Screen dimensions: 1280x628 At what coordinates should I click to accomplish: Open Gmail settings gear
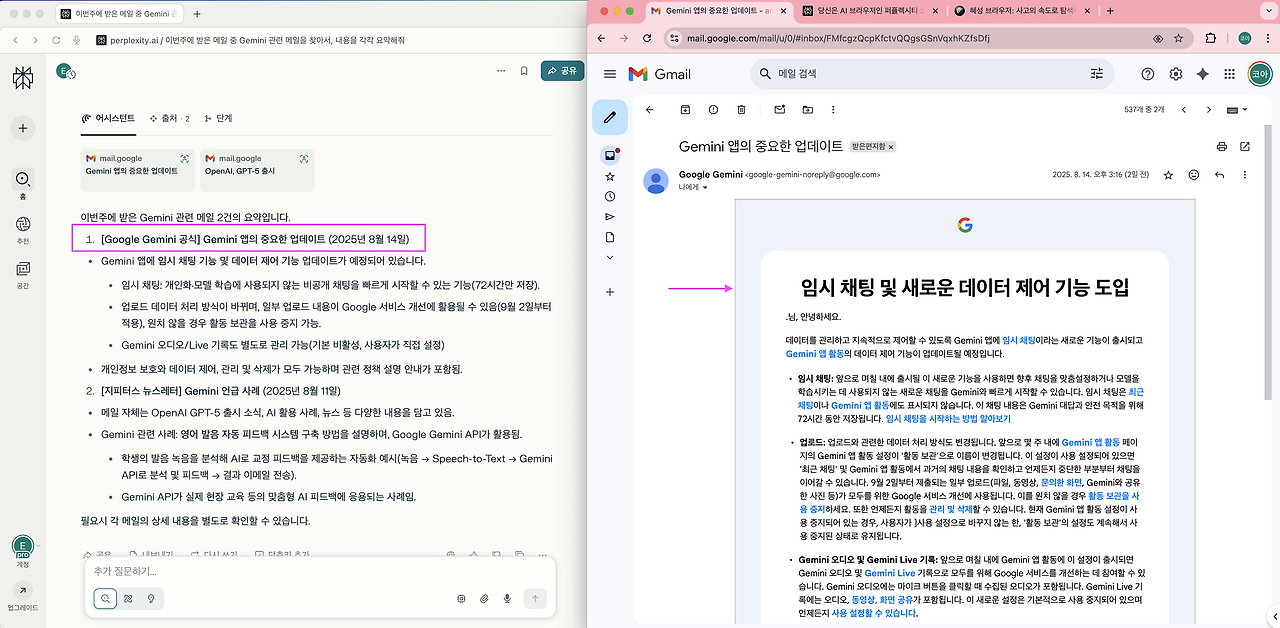[x=1176, y=74]
